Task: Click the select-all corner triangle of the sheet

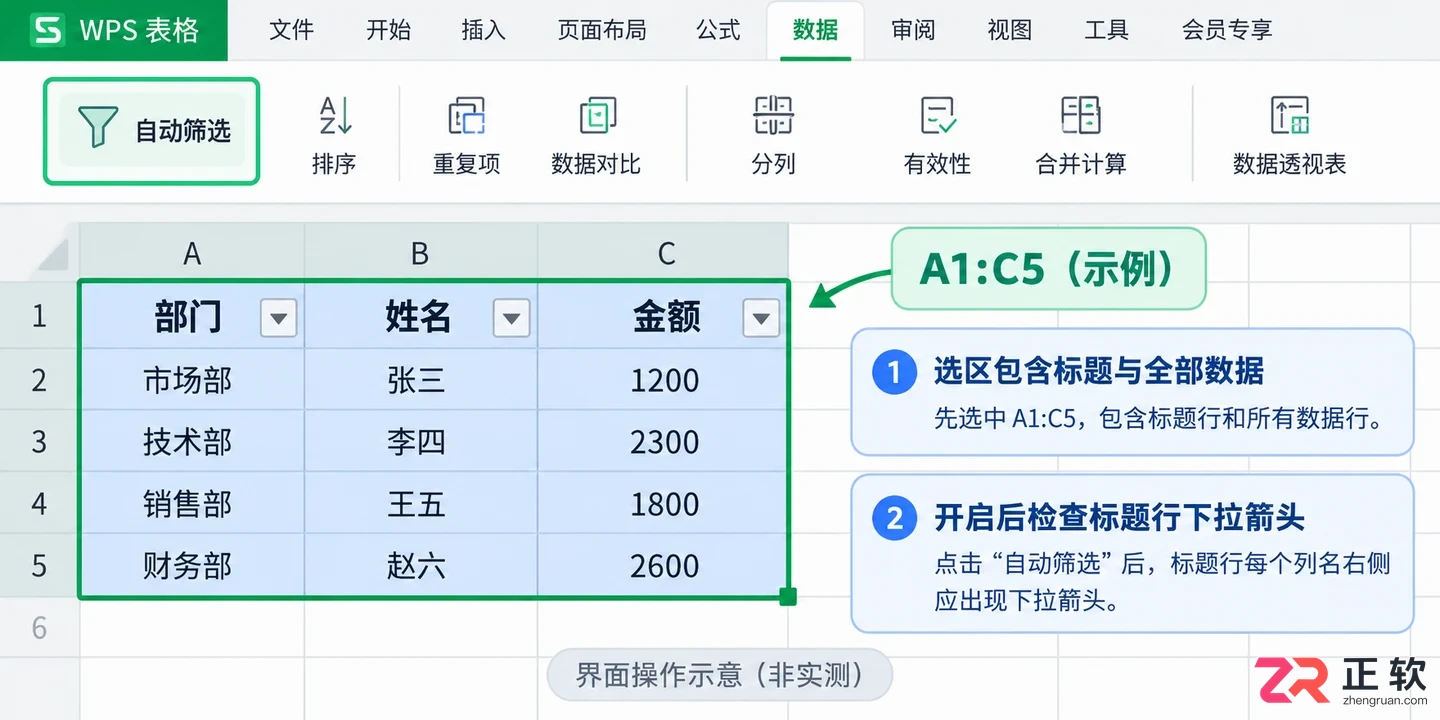Action: (x=49, y=254)
